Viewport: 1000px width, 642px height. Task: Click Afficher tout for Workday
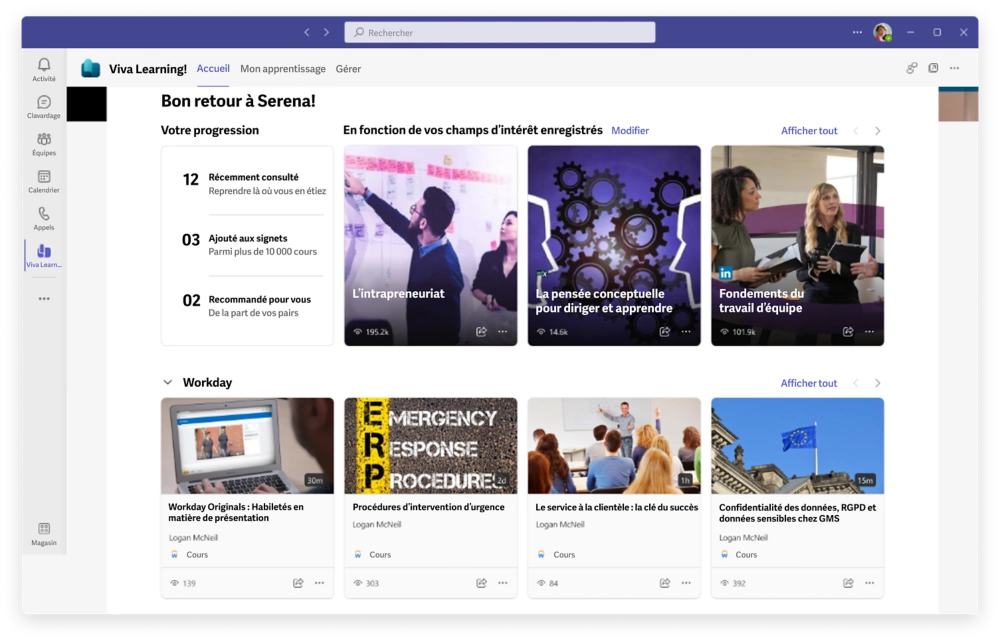coord(808,383)
